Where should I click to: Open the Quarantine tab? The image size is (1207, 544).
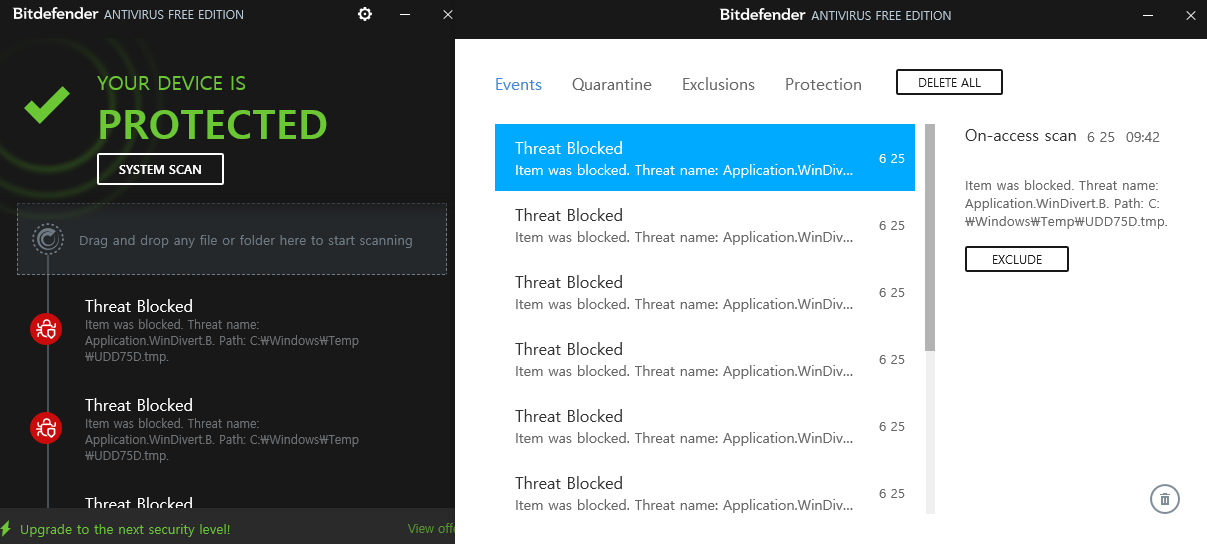[x=611, y=84]
